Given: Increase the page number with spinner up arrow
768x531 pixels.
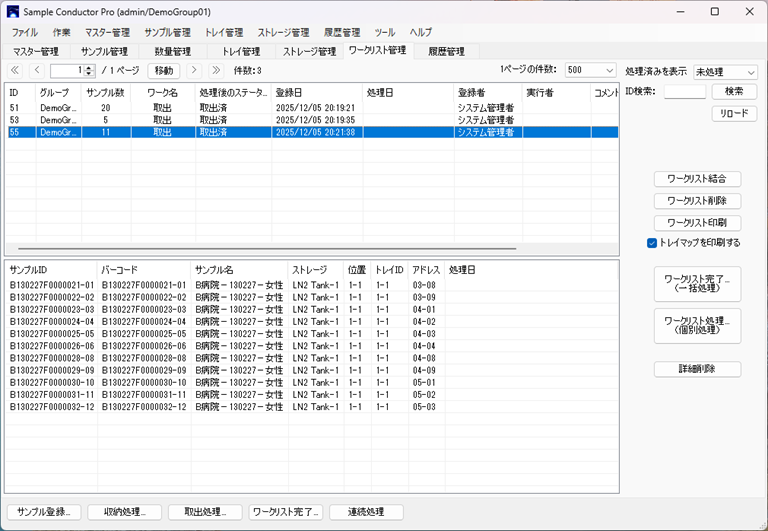Looking at the screenshot, I should click(89, 68).
